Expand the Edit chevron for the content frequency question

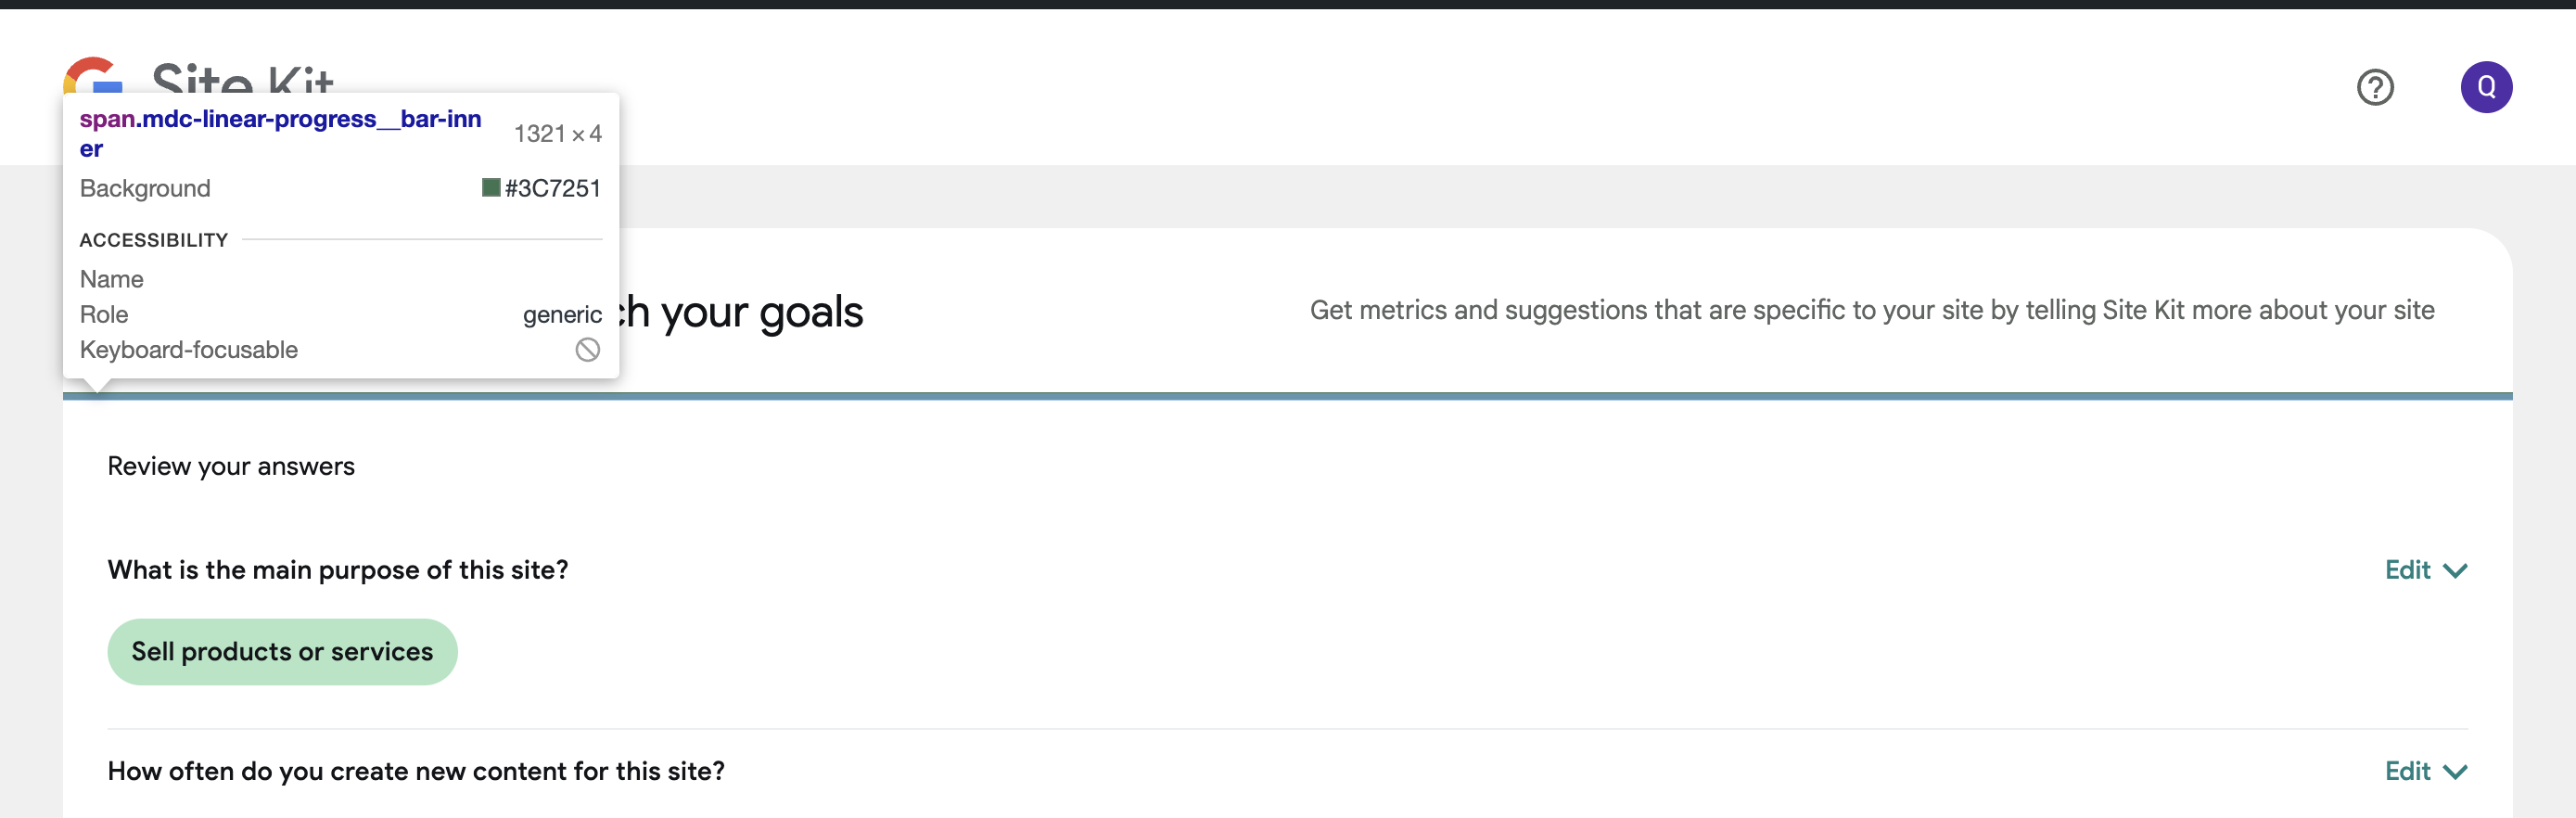(2455, 771)
